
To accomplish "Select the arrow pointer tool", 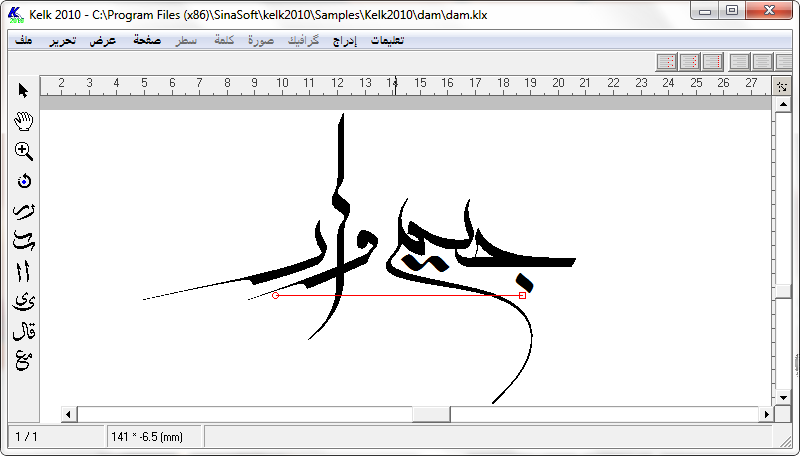I will (24, 91).
